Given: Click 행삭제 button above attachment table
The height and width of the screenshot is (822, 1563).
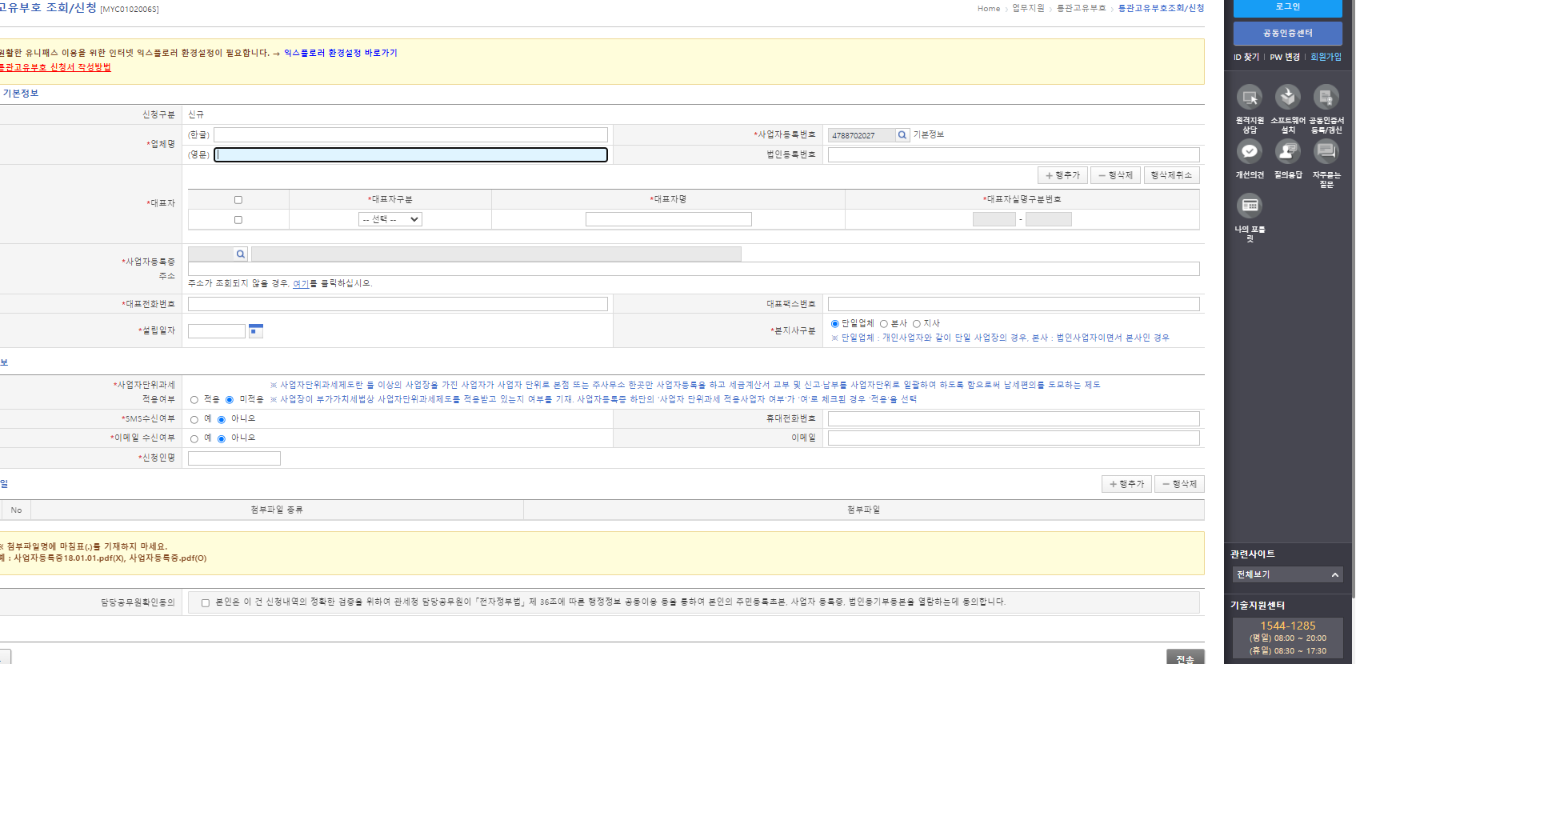Looking at the screenshot, I should coord(1179,484).
